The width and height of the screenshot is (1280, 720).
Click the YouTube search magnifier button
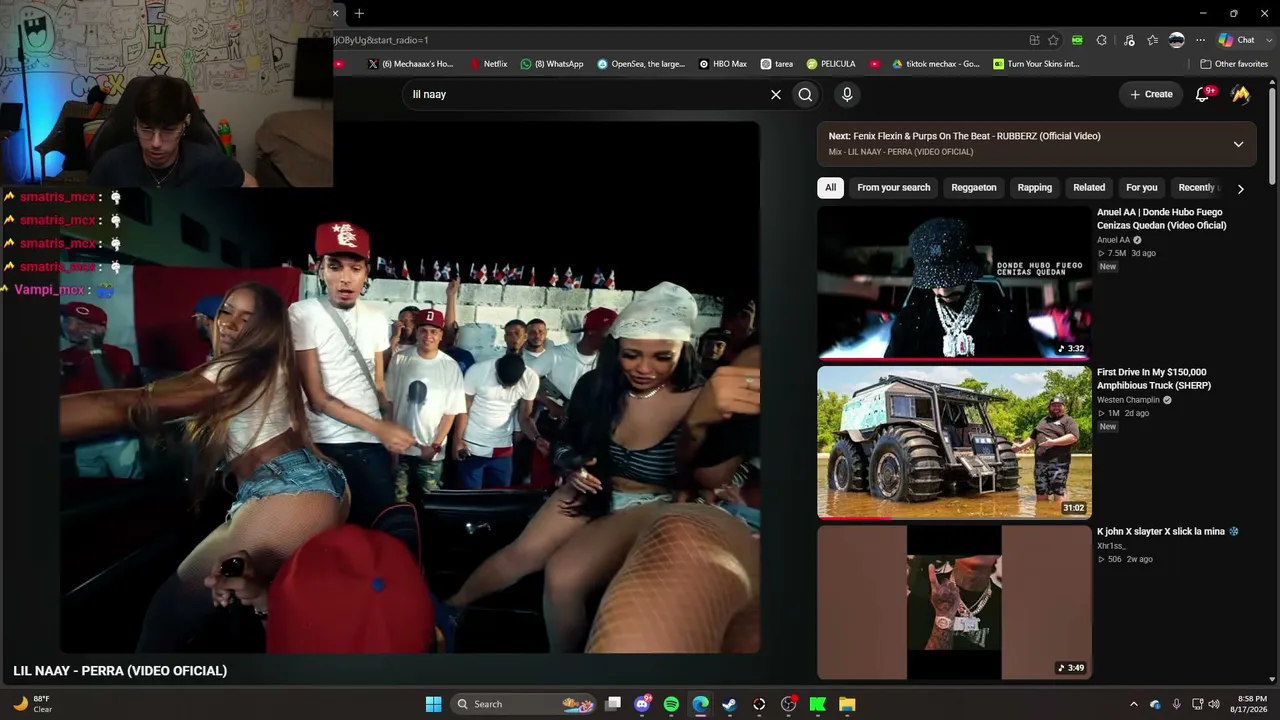805,94
